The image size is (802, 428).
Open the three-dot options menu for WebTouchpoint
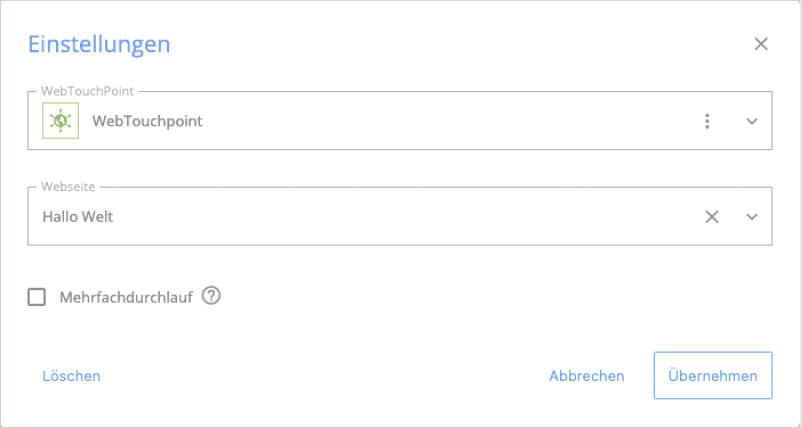707,121
